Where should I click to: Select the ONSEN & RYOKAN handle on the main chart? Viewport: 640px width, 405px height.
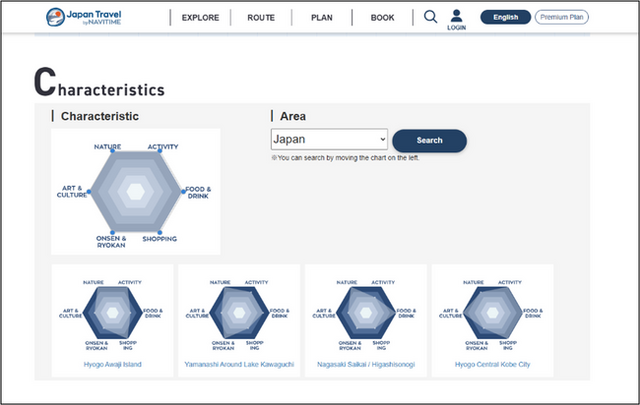pos(113,232)
